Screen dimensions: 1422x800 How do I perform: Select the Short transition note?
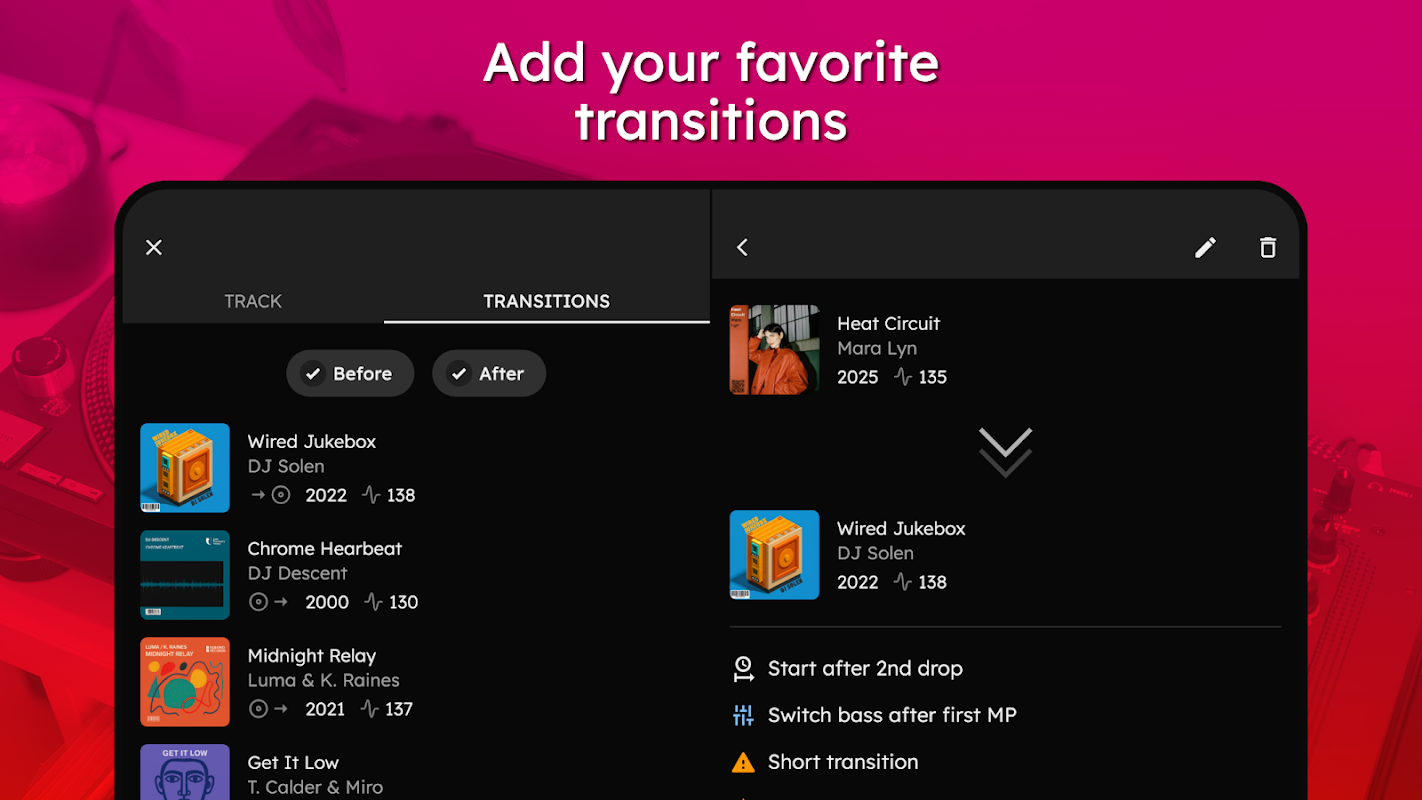click(x=843, y=762)
